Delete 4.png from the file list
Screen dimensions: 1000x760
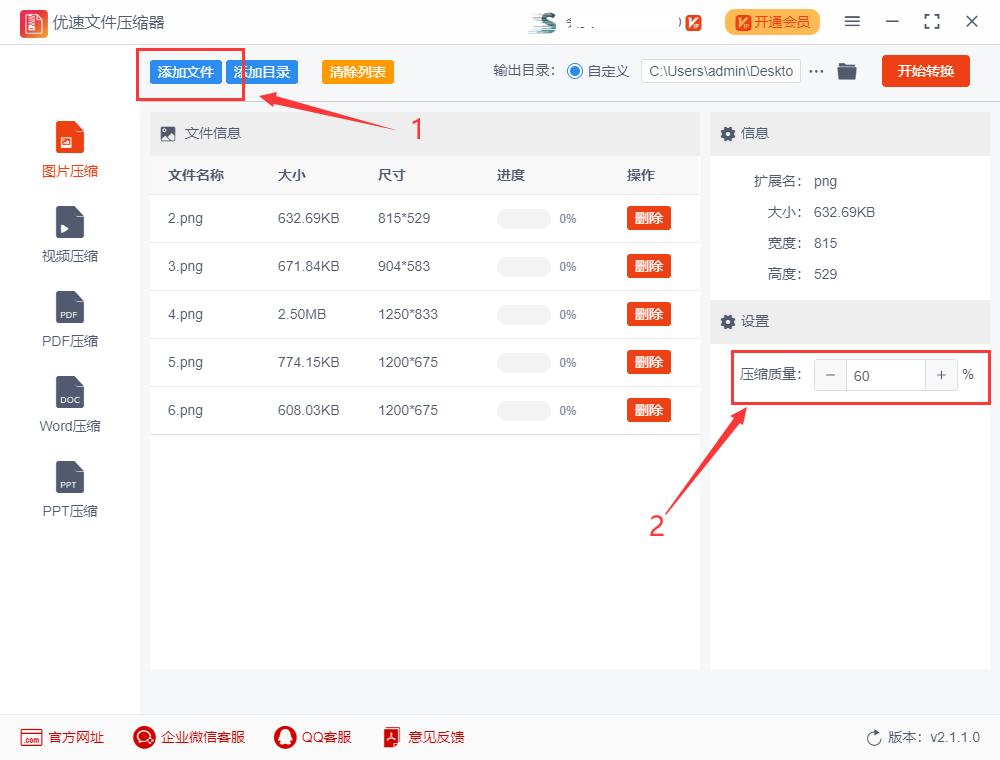648,314
